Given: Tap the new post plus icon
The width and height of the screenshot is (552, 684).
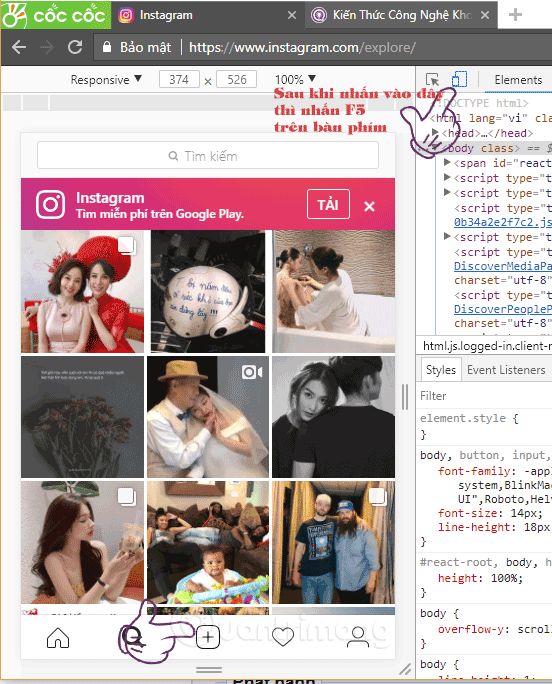Looking at the screenshot, I should pos(208,638).
